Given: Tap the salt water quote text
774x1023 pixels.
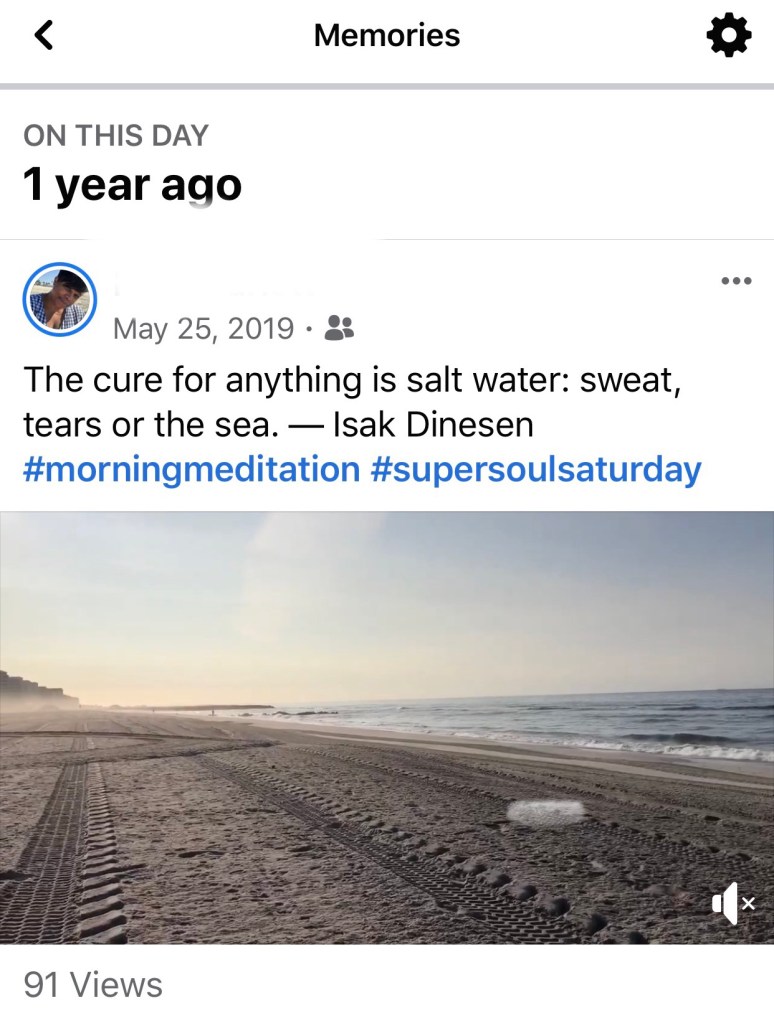Looking at the screenshot, I should [350, 381].
